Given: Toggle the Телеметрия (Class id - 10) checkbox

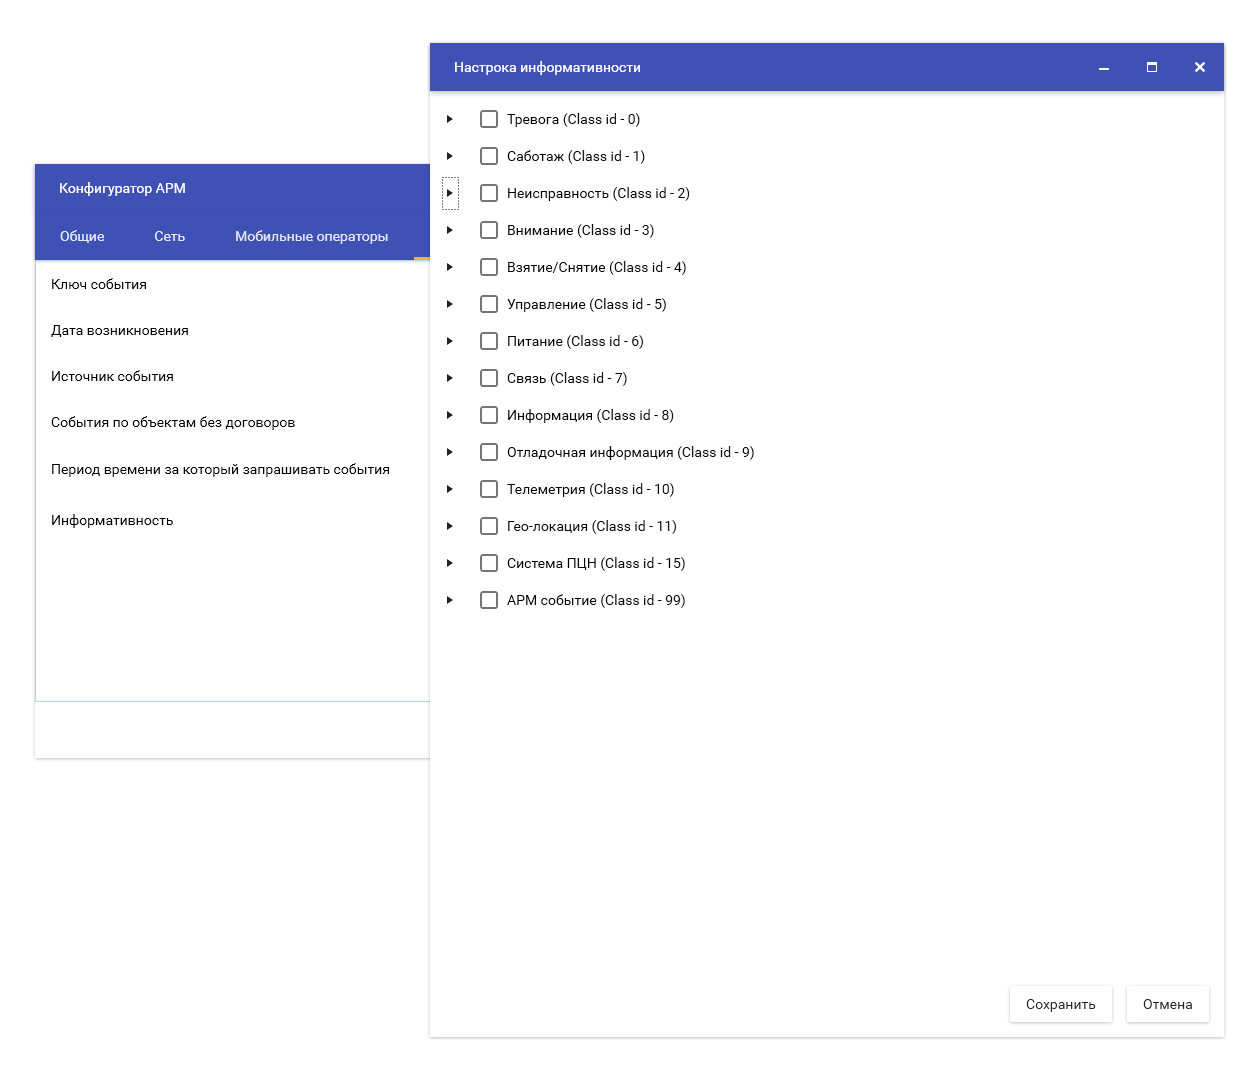Looking at the screenshot, I should coord(489,489).
